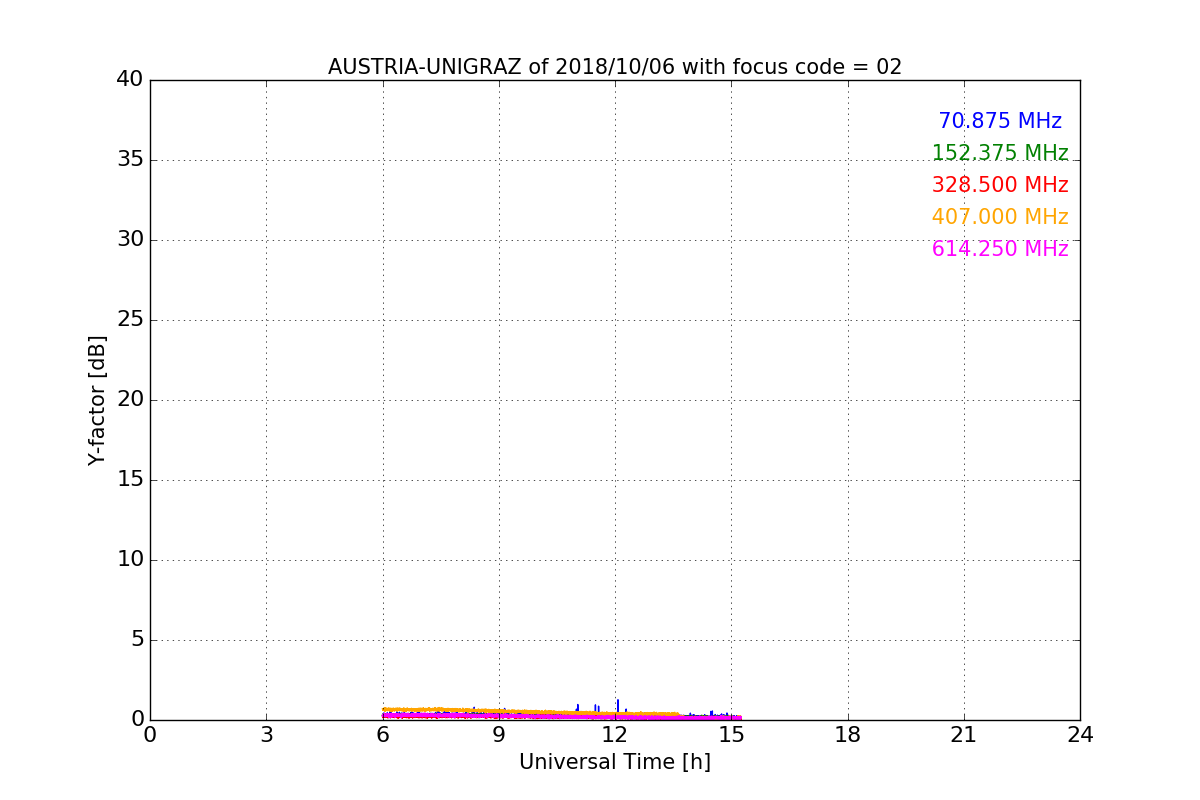Click the x-axis tick label 24
1200x800 pixels.
[x=1080, y=735]
